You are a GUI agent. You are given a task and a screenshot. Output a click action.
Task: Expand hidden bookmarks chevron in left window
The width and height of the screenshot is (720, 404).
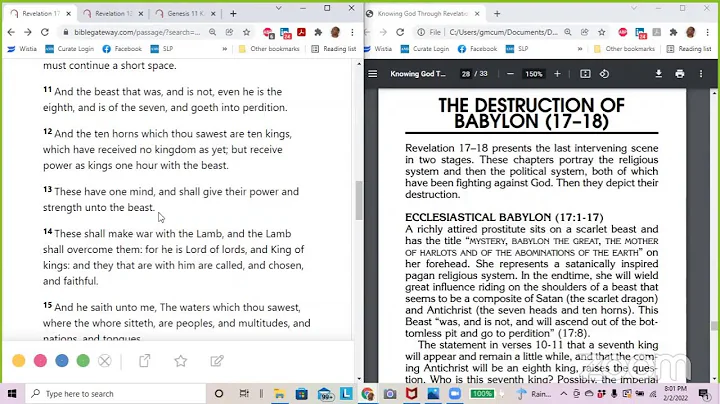click(x=225, y=49)
